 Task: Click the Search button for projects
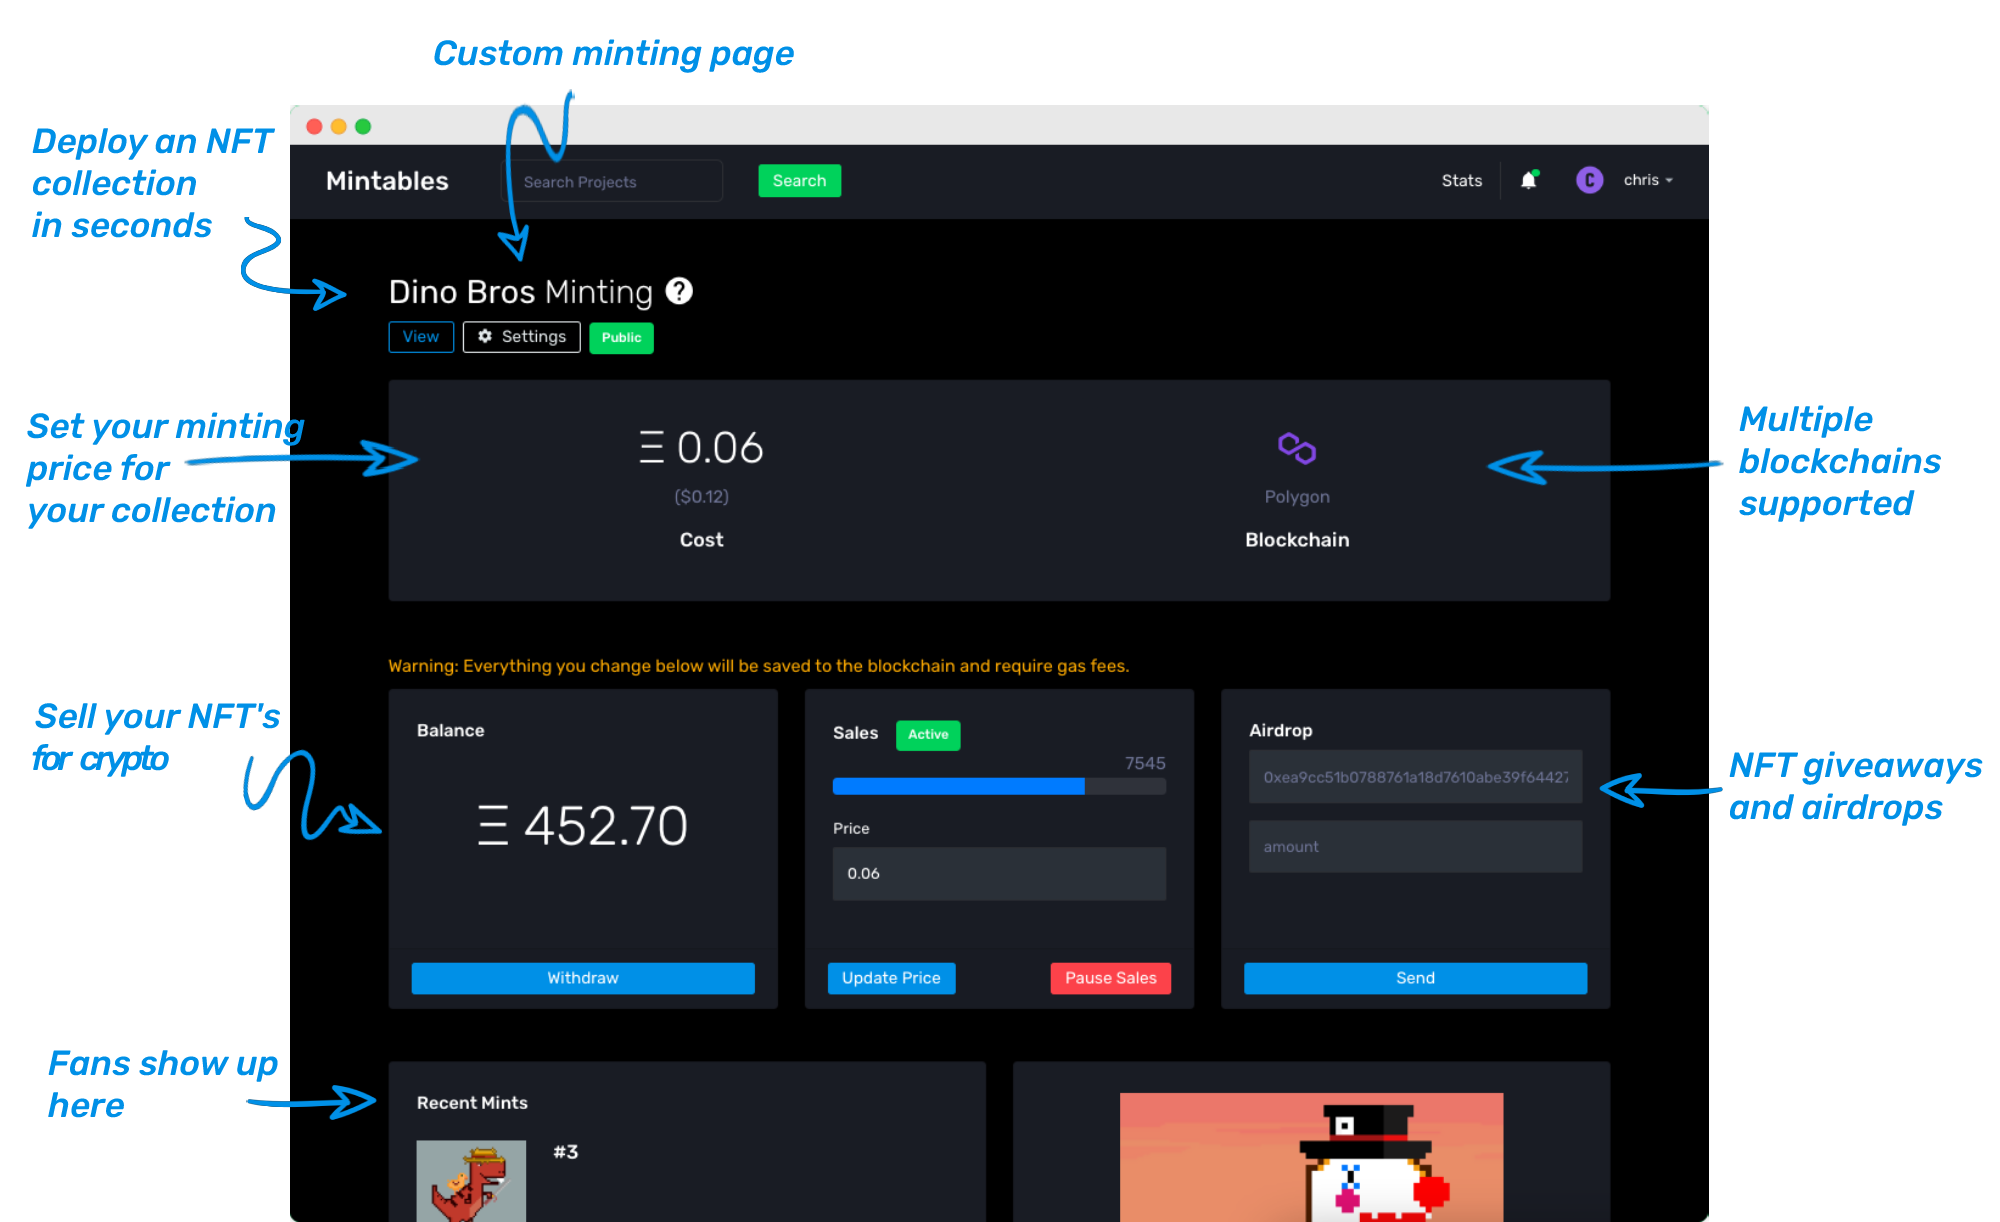pyautogui.click(x=799, y=180)
